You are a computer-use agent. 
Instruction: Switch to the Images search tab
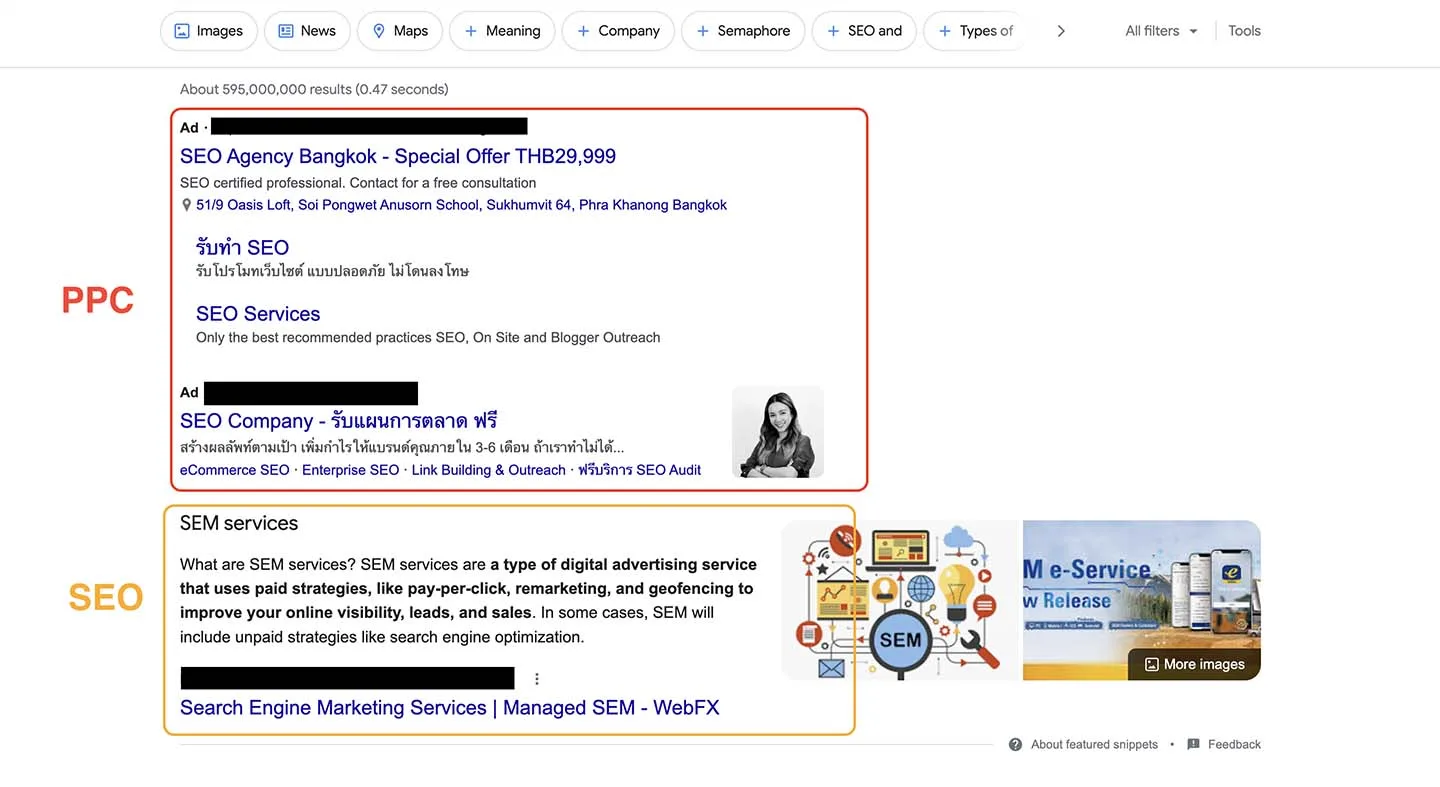pyautogui.click(x=208, y=30)
